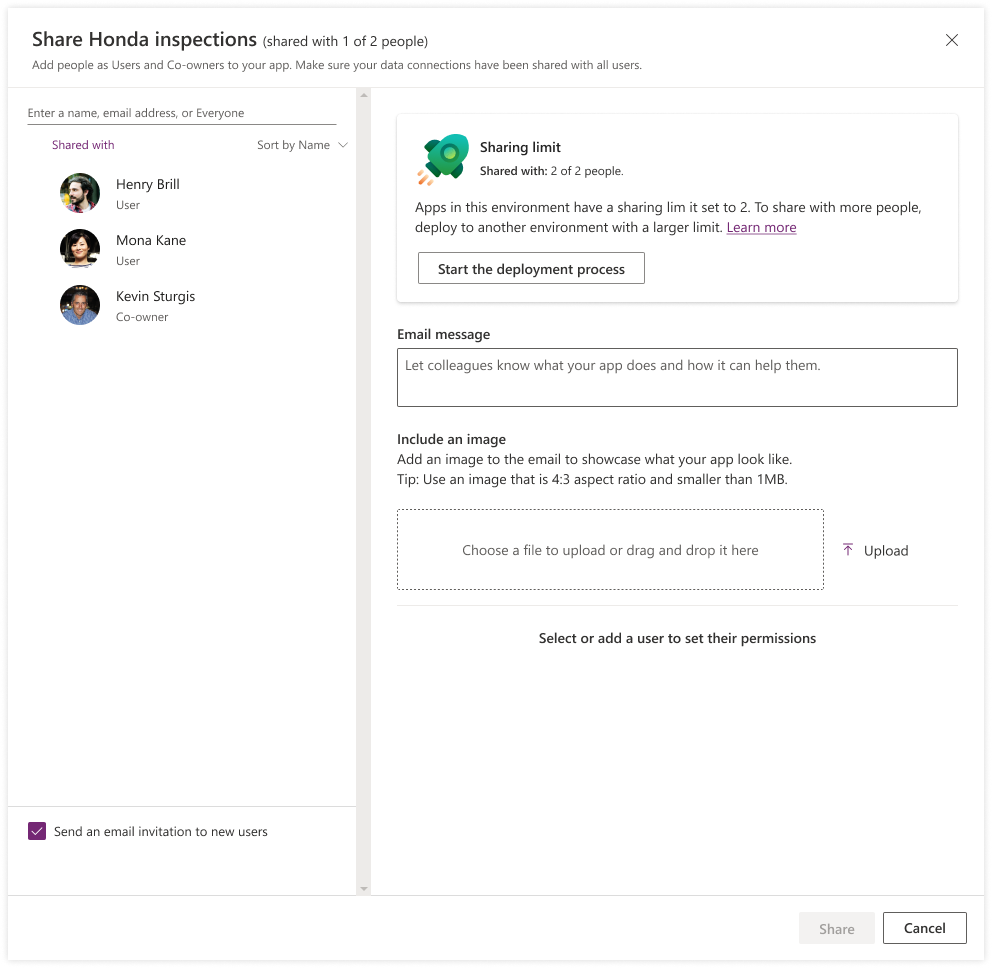Screen dimensions: 992x968
Task: Click the Share button
Action: (836, 928)
